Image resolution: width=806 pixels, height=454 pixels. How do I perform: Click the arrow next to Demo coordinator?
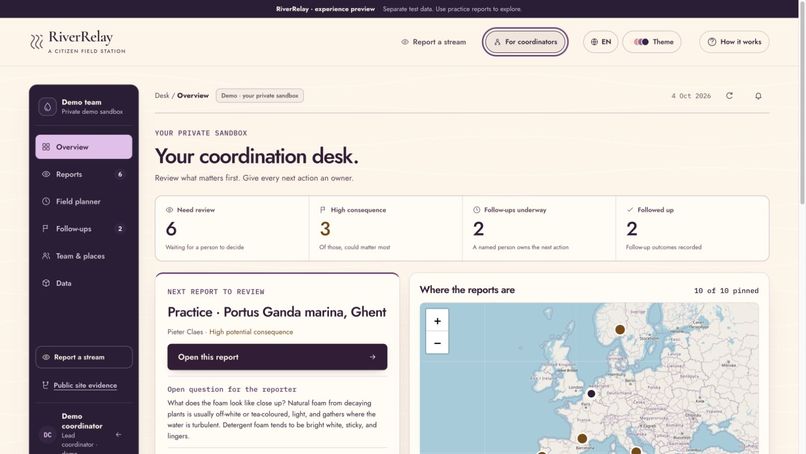[119, 434]
